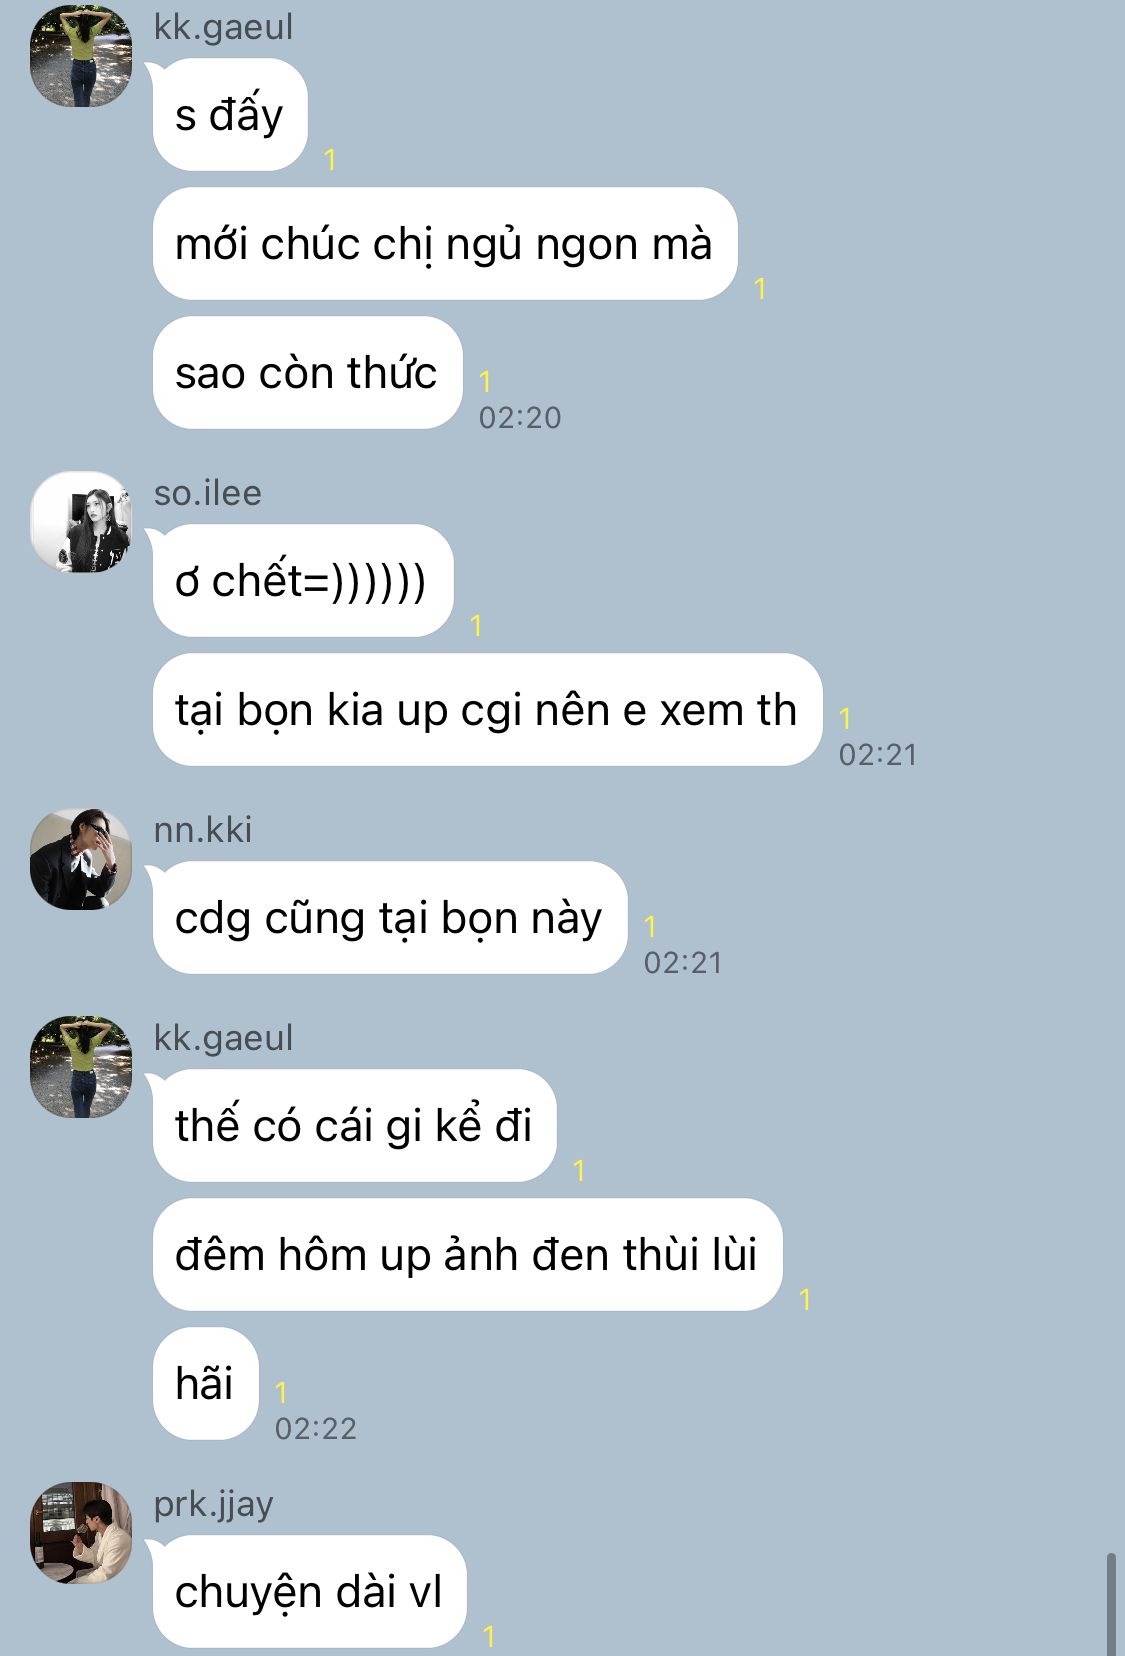Screen dimensions: 1125x1656
Task: Click the so.ilee username label
Action: (x=208, y=493)
